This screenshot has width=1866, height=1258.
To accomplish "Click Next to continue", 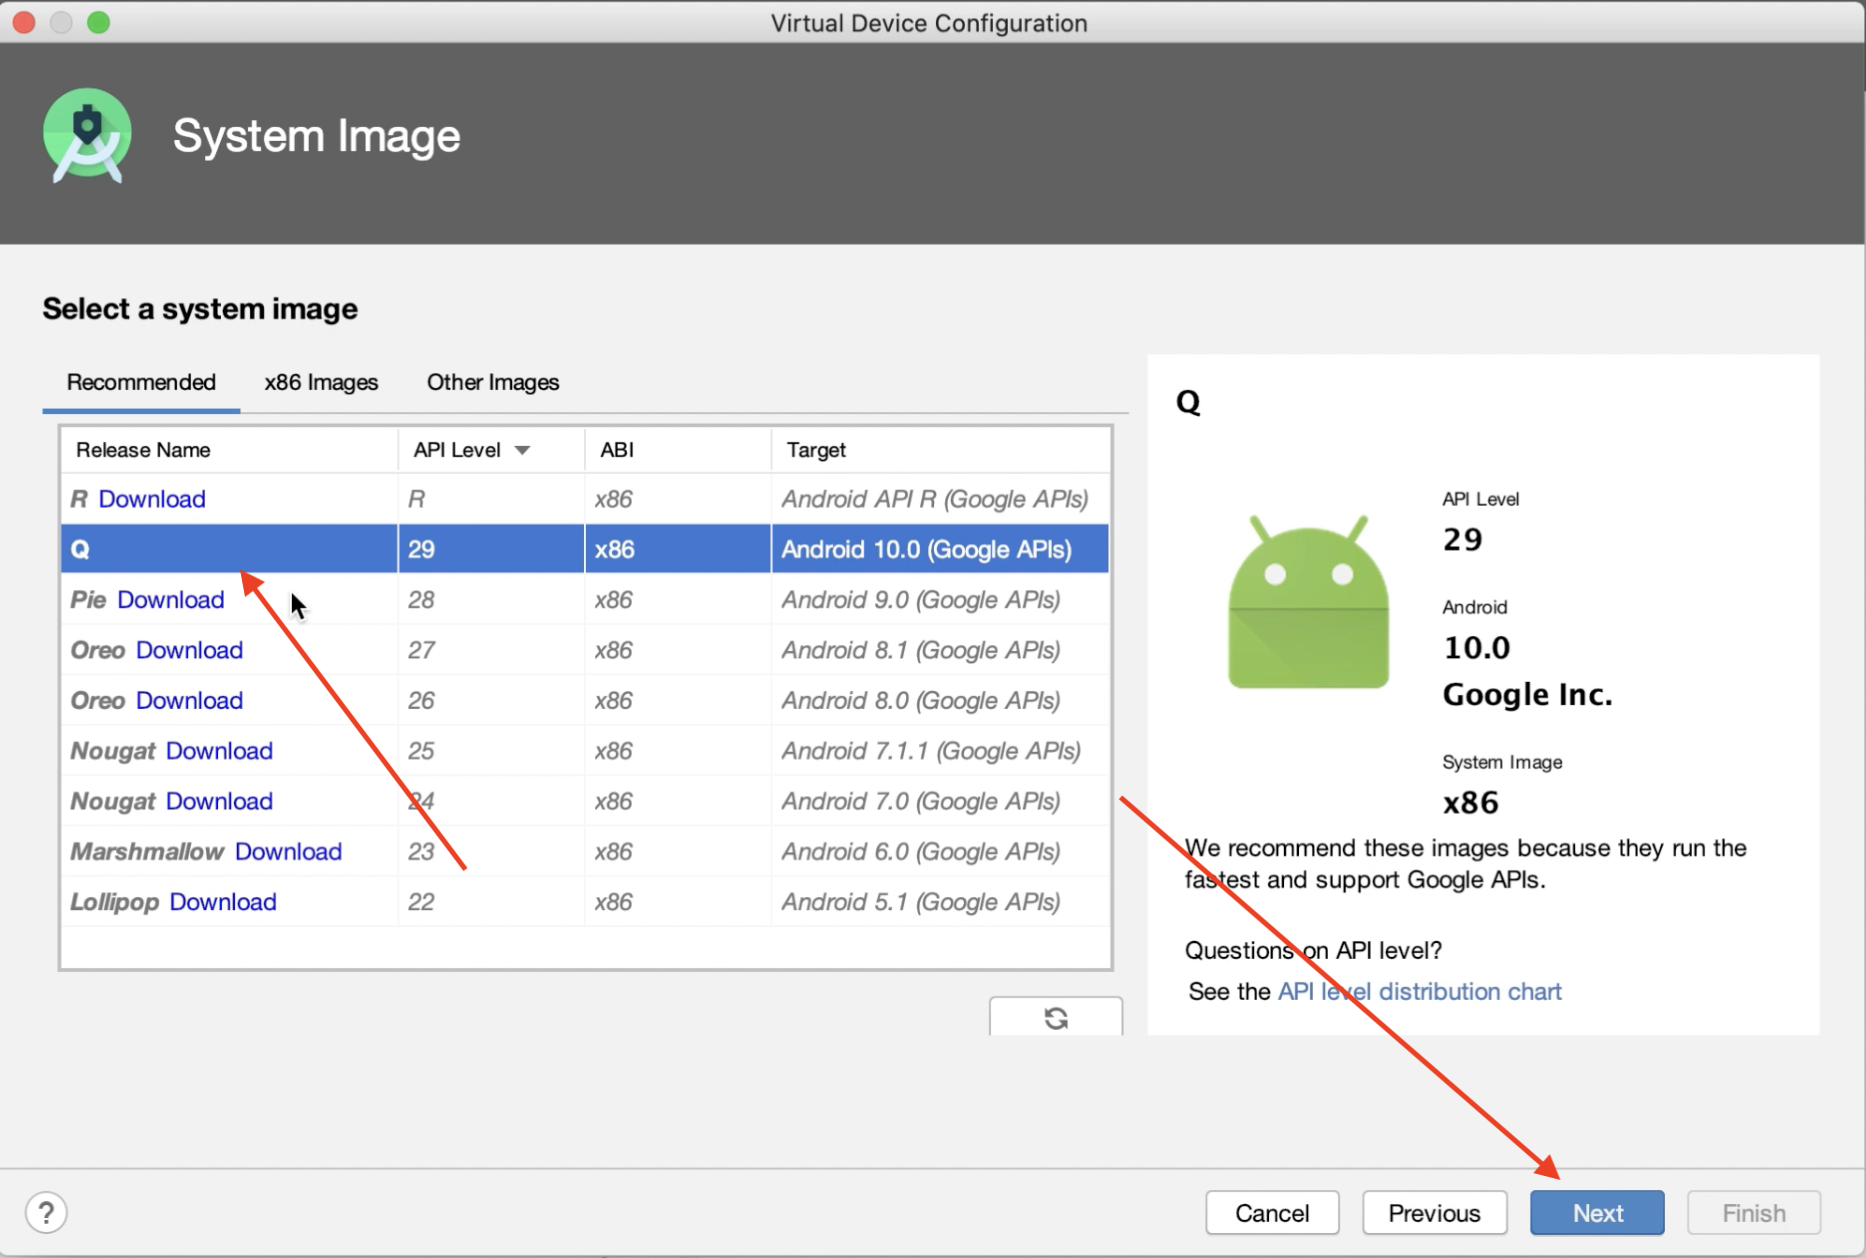I will [x=1596, y=1212].
